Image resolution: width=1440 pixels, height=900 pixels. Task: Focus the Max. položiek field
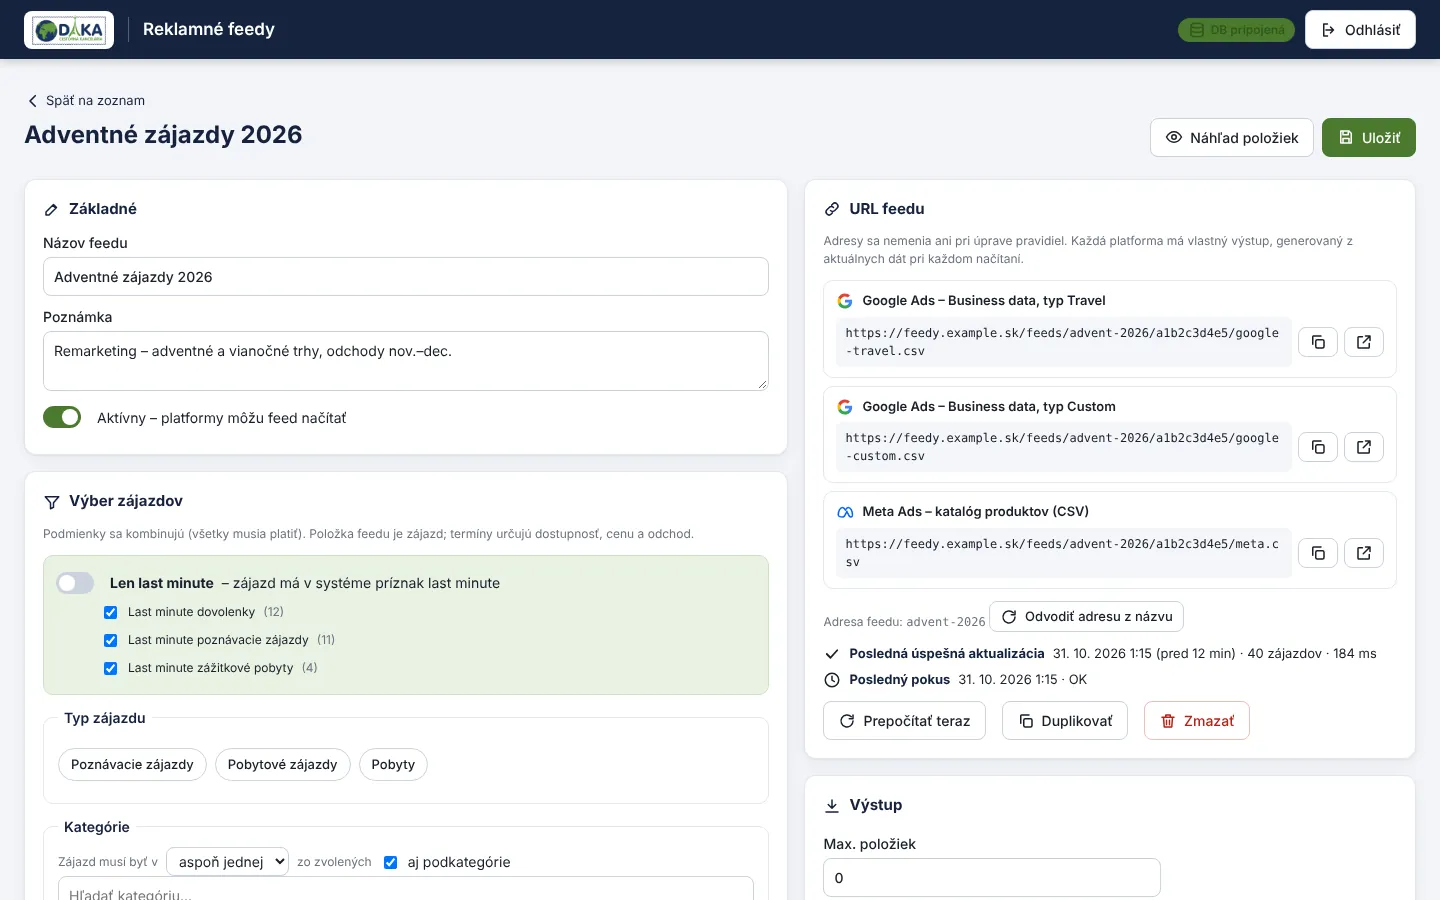[x=992, y=878]
